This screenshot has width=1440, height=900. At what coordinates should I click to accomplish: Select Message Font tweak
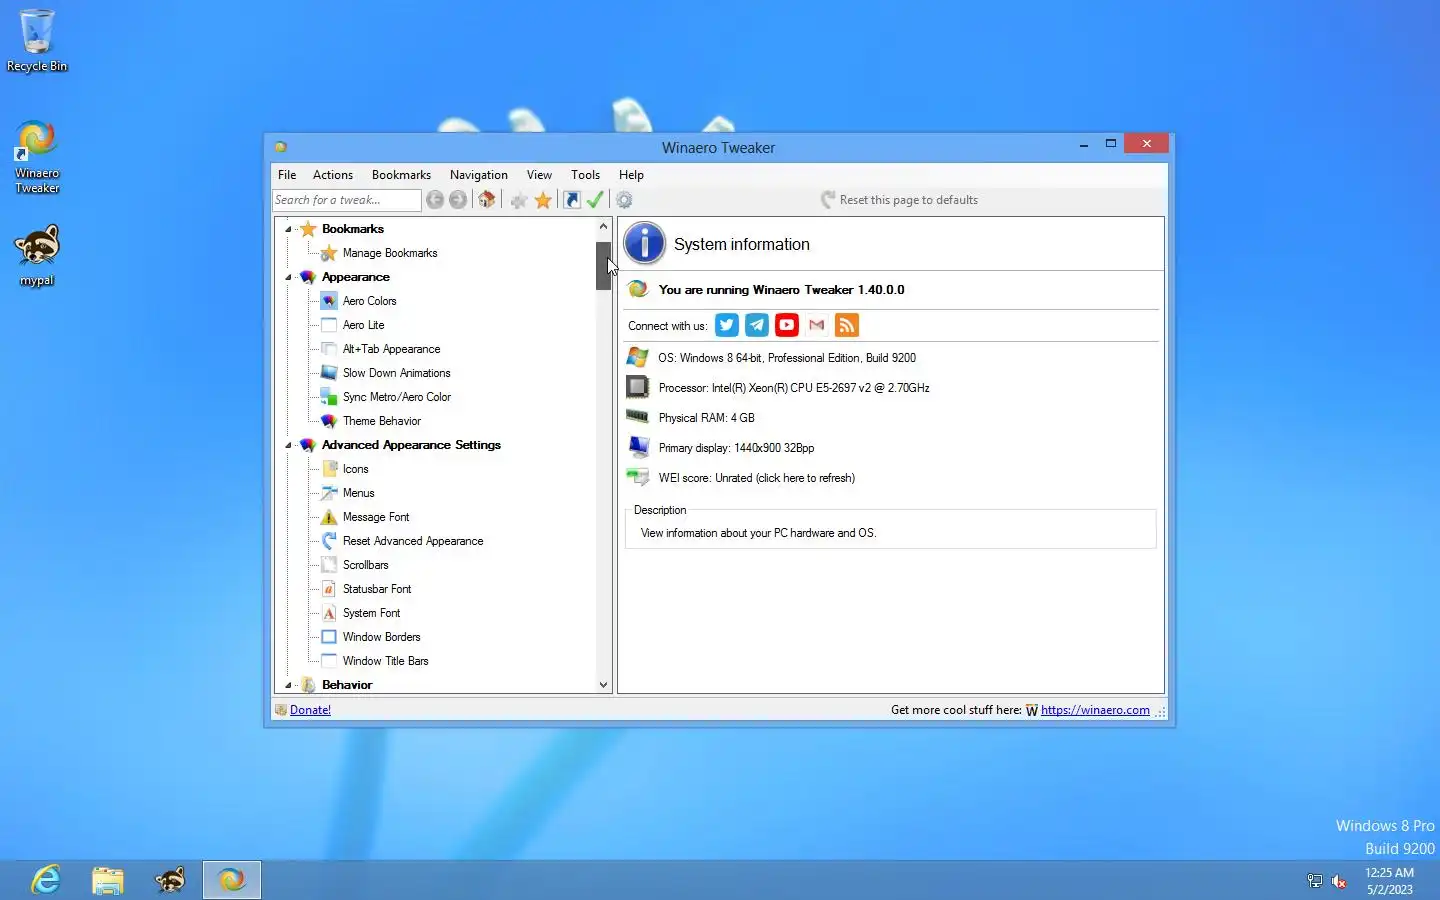tap(376, 517)
